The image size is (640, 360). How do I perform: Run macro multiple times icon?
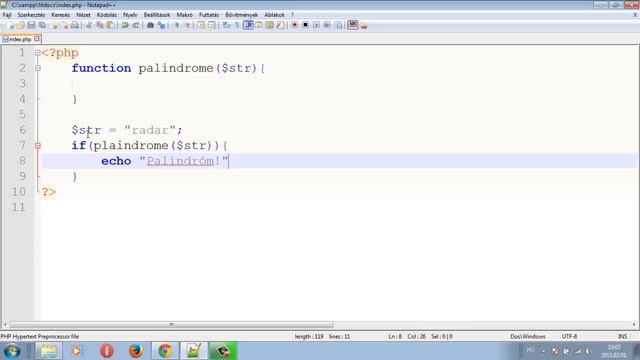point(327,25)
